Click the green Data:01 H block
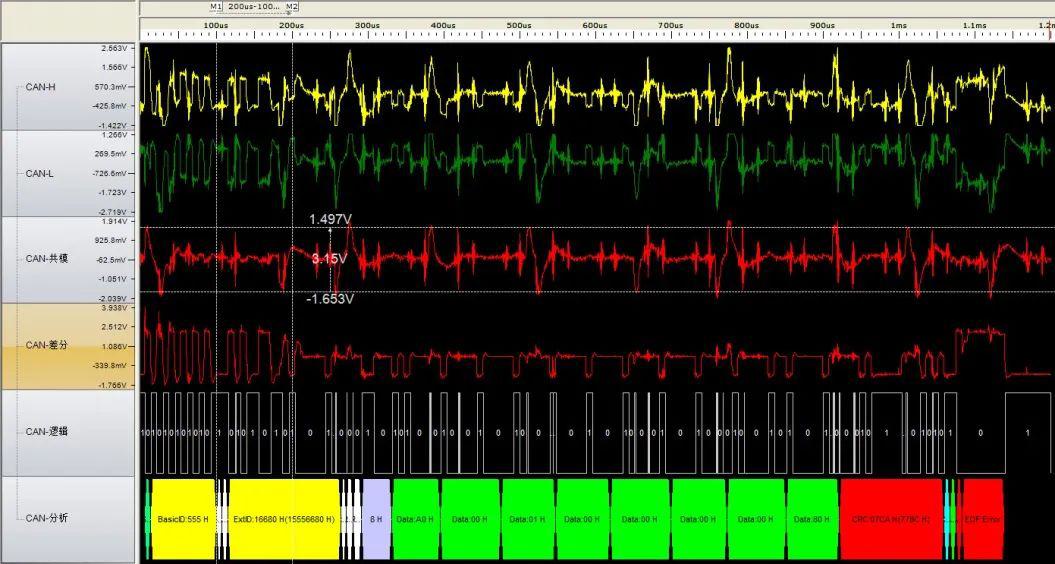The image size is (1055, 564). (528, 520)
